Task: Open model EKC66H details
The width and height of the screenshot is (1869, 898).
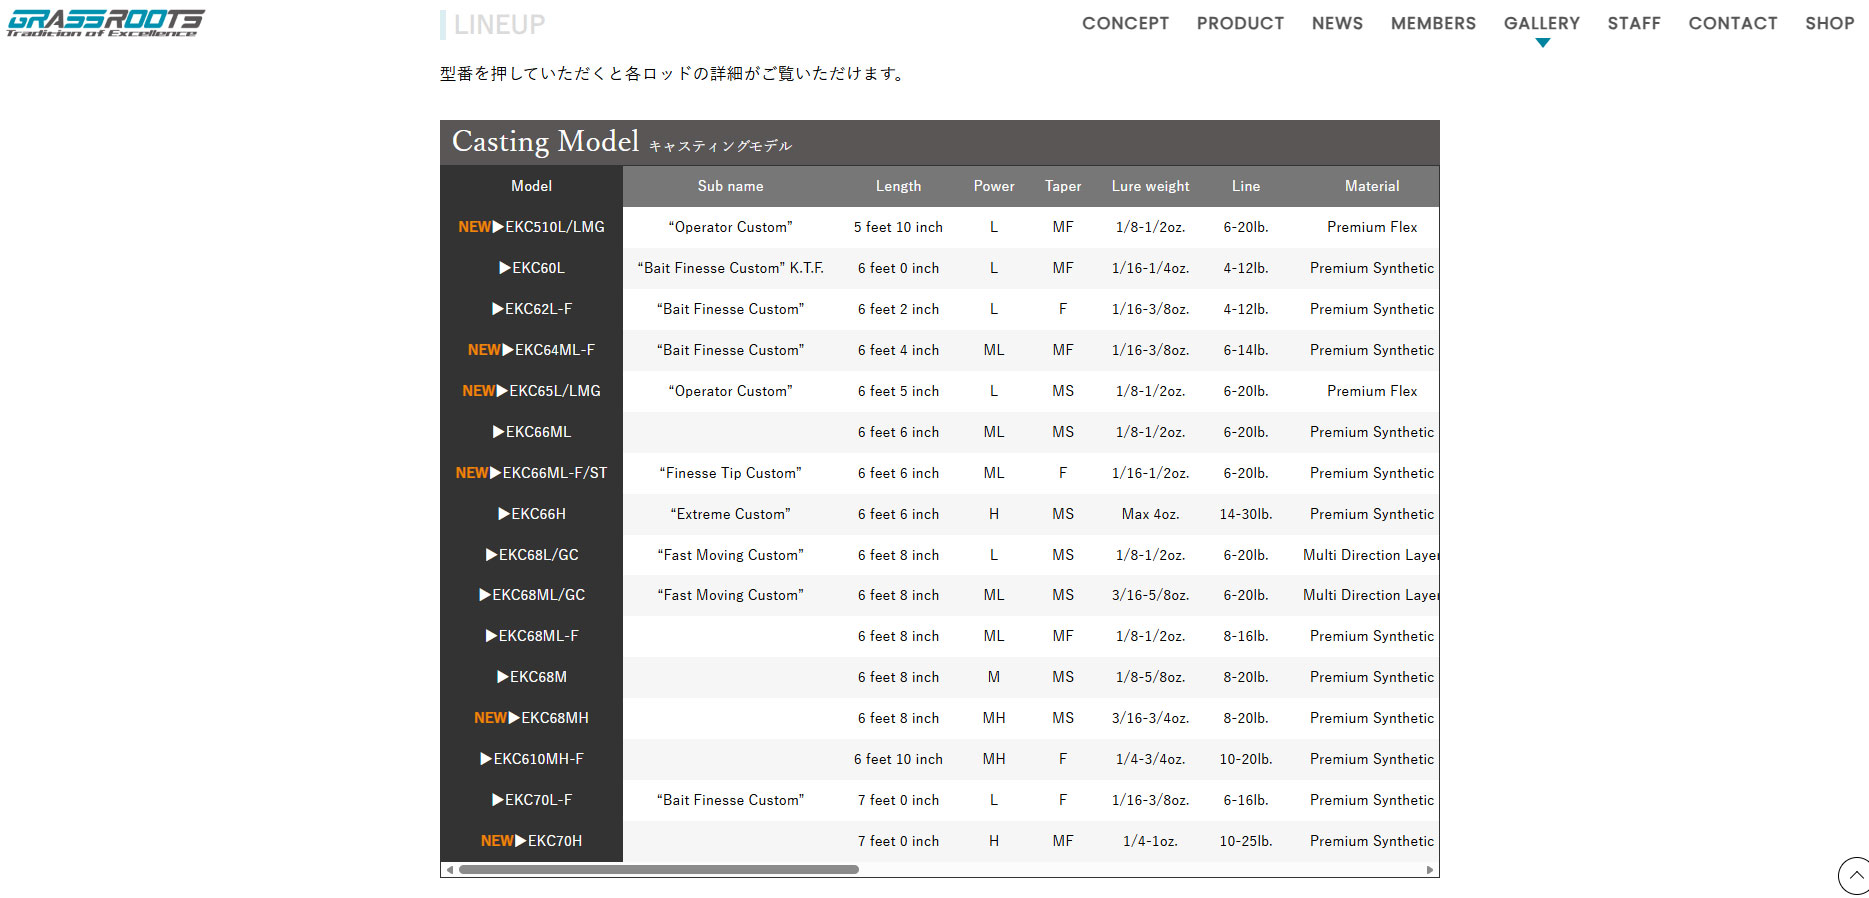Action: pos(531,514)
